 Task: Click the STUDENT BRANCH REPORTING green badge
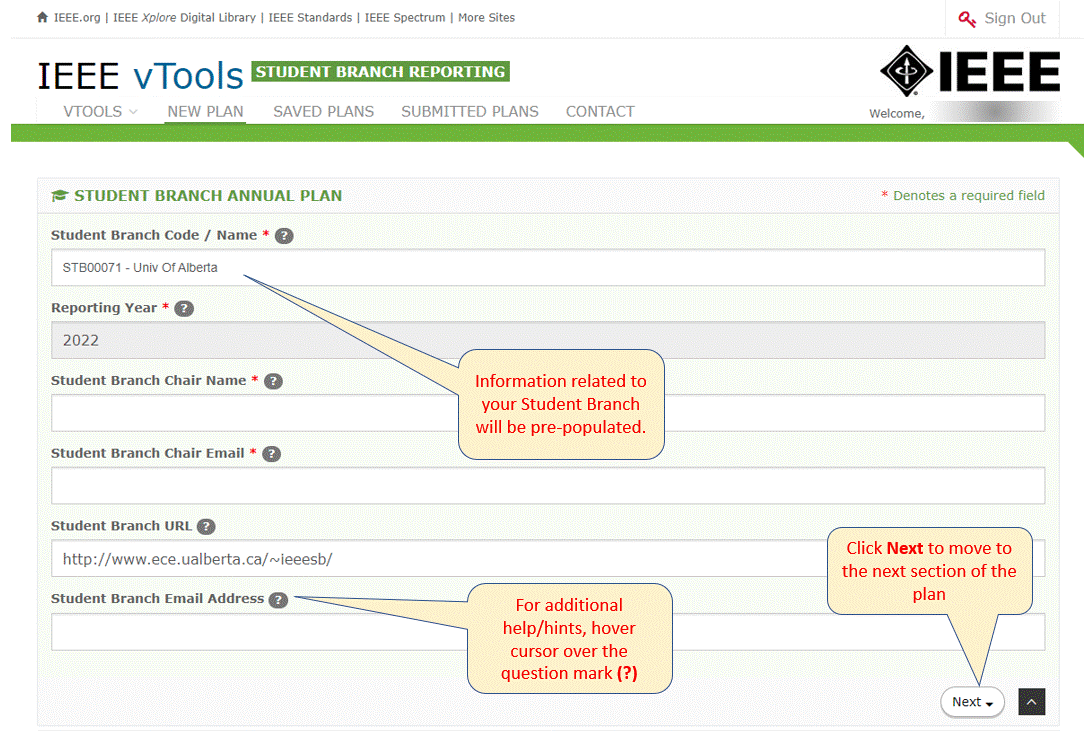tap(380, 71)
